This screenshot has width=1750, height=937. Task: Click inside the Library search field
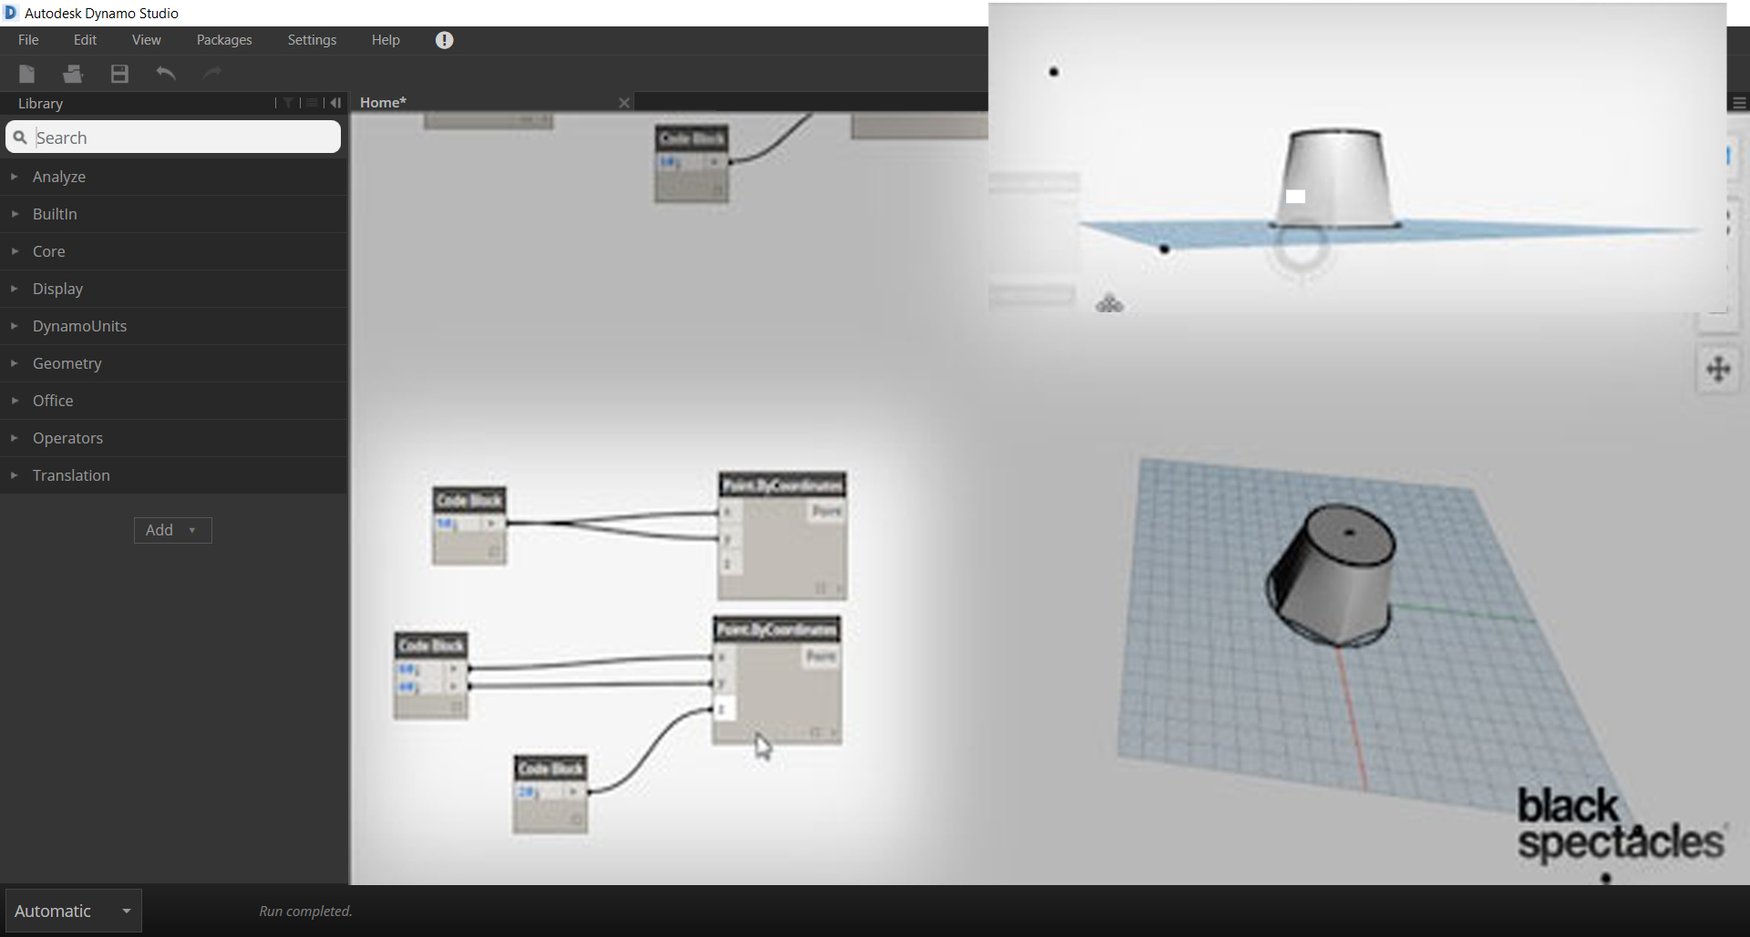[180, 137]
